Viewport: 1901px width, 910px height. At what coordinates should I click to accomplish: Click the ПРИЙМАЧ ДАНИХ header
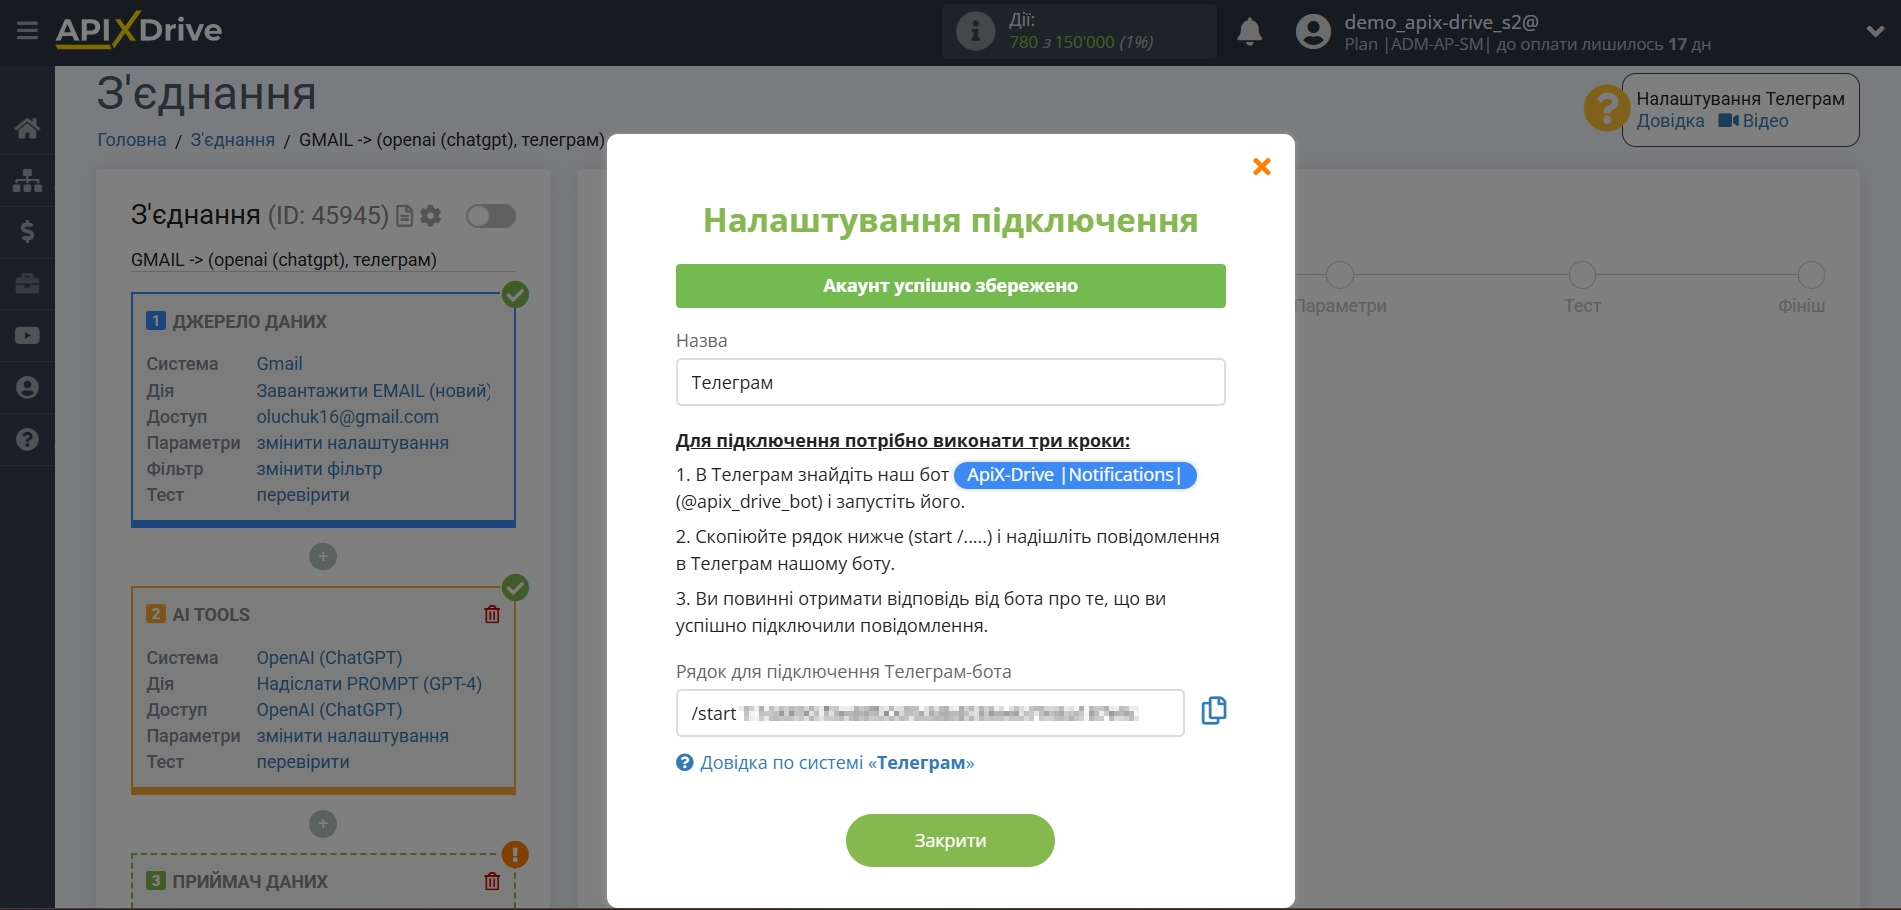pos(250,882)
